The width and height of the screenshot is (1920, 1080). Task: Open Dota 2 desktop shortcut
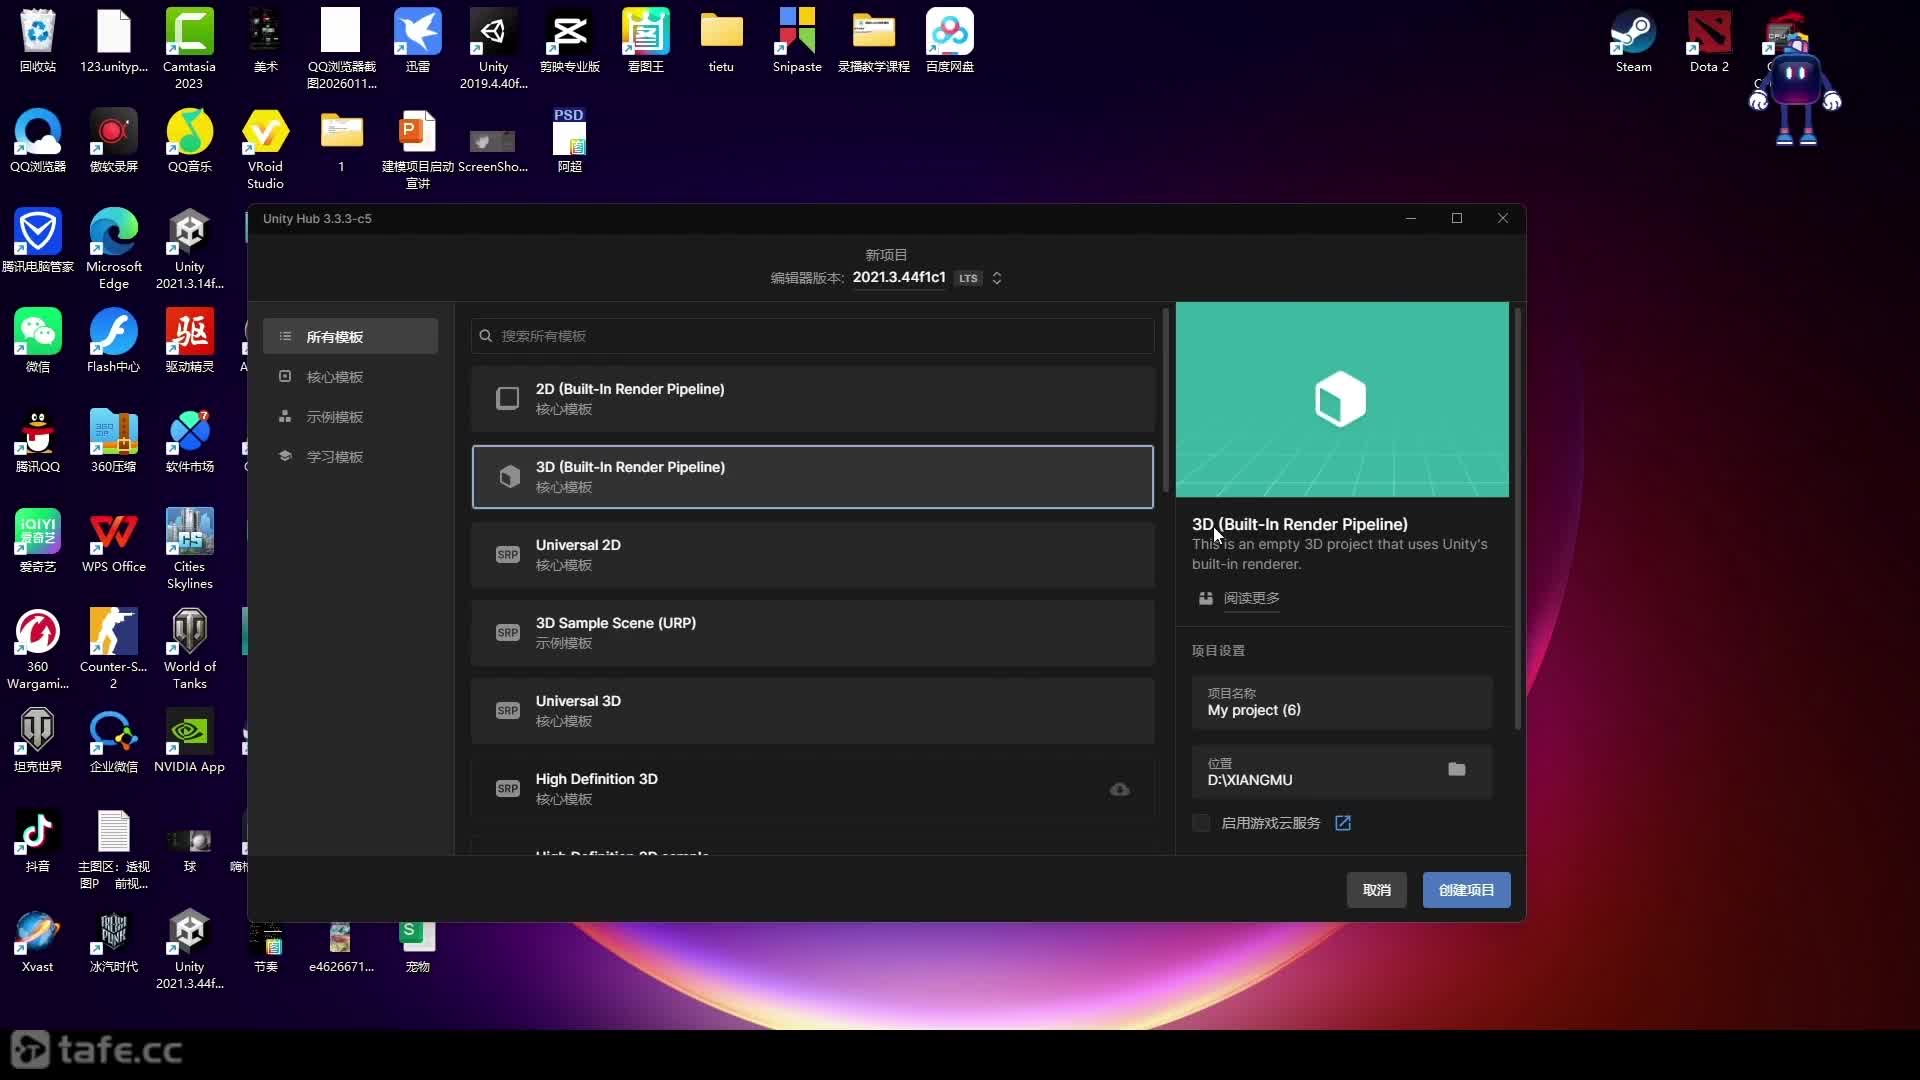coord(1709,42)
